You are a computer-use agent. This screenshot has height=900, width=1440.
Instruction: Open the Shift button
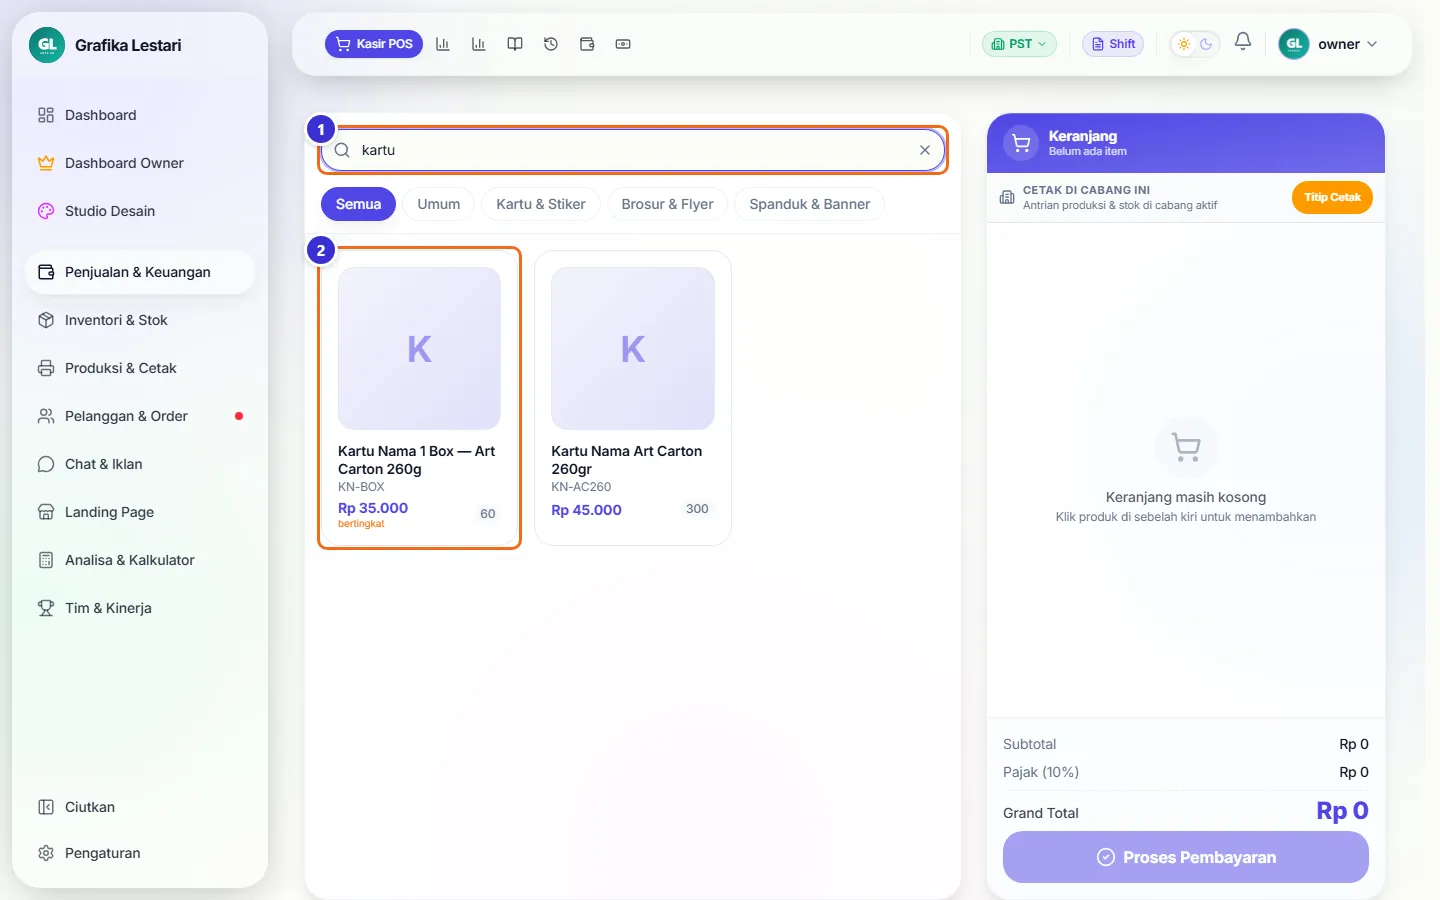point(1113,44)
